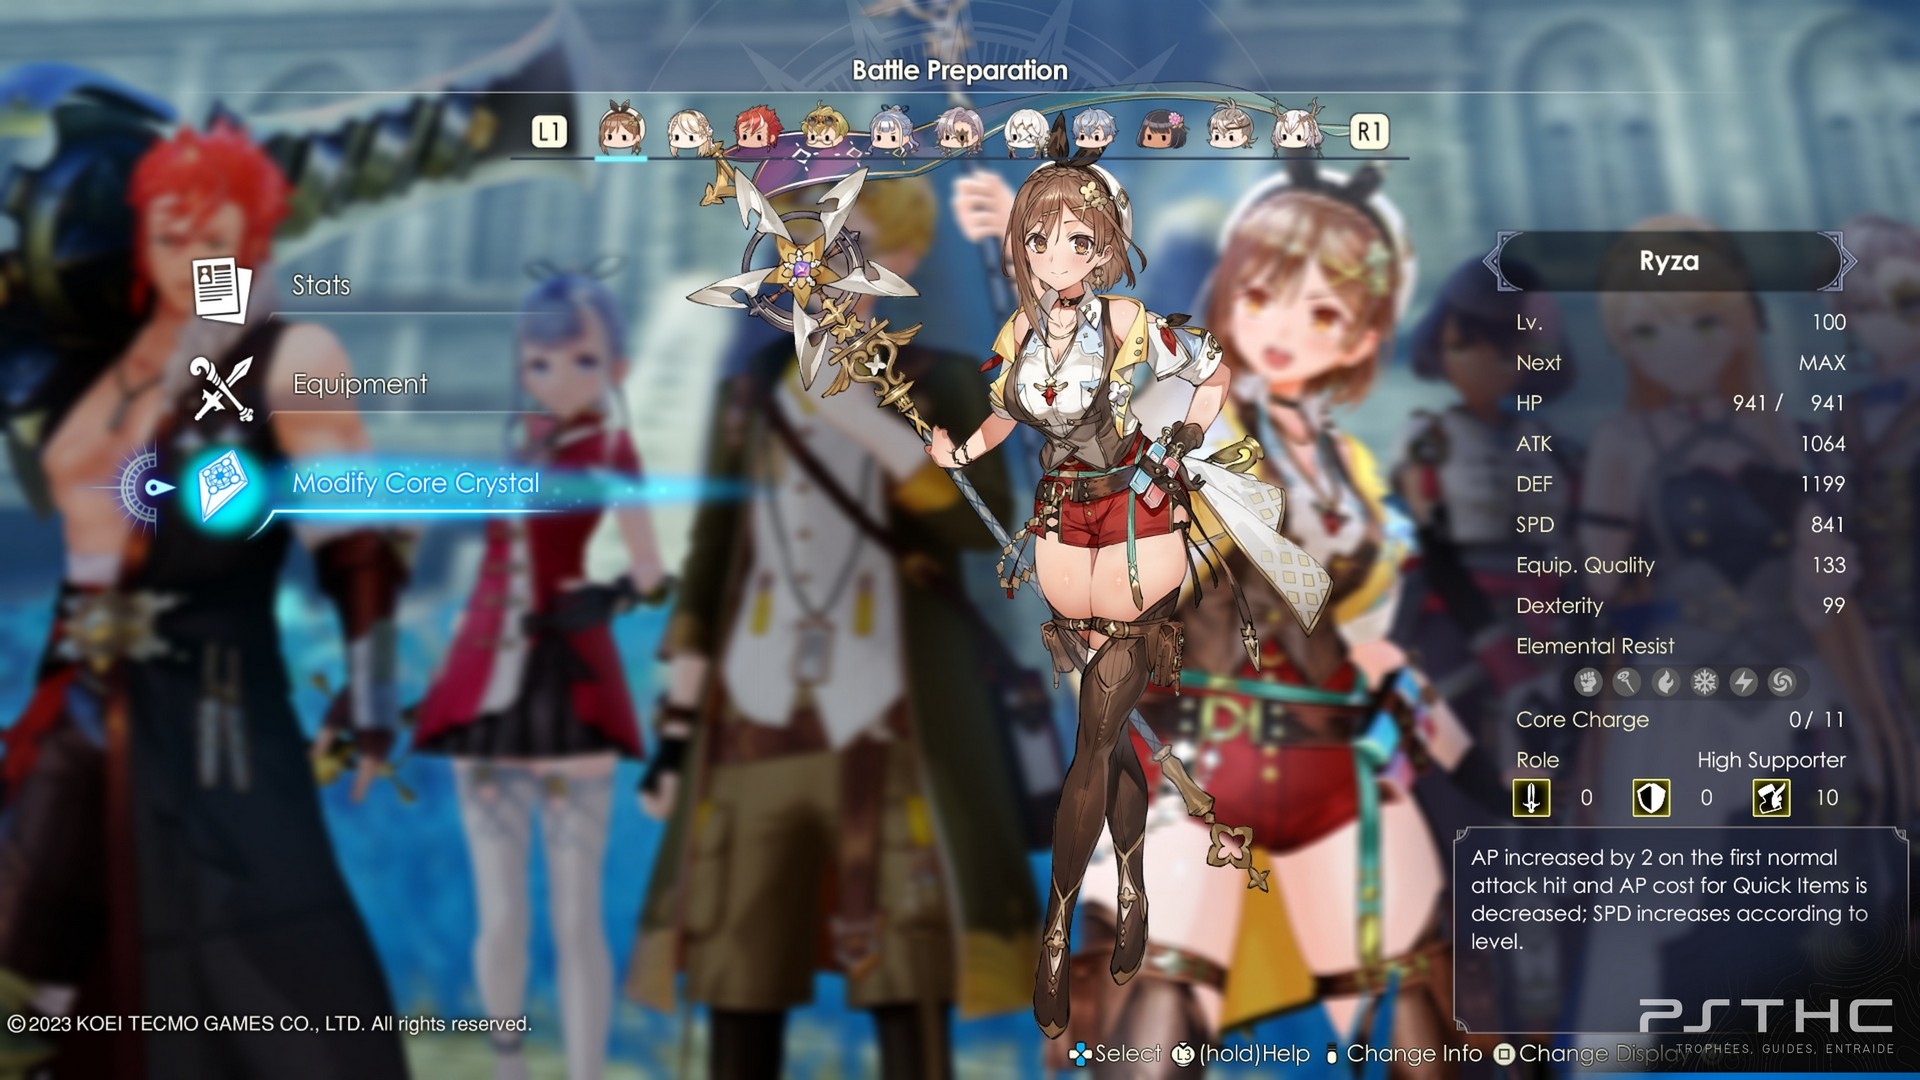Click the wind swirl resist icon
This screenshot has width=1920, height=1080.
(x=1781, y=682)
